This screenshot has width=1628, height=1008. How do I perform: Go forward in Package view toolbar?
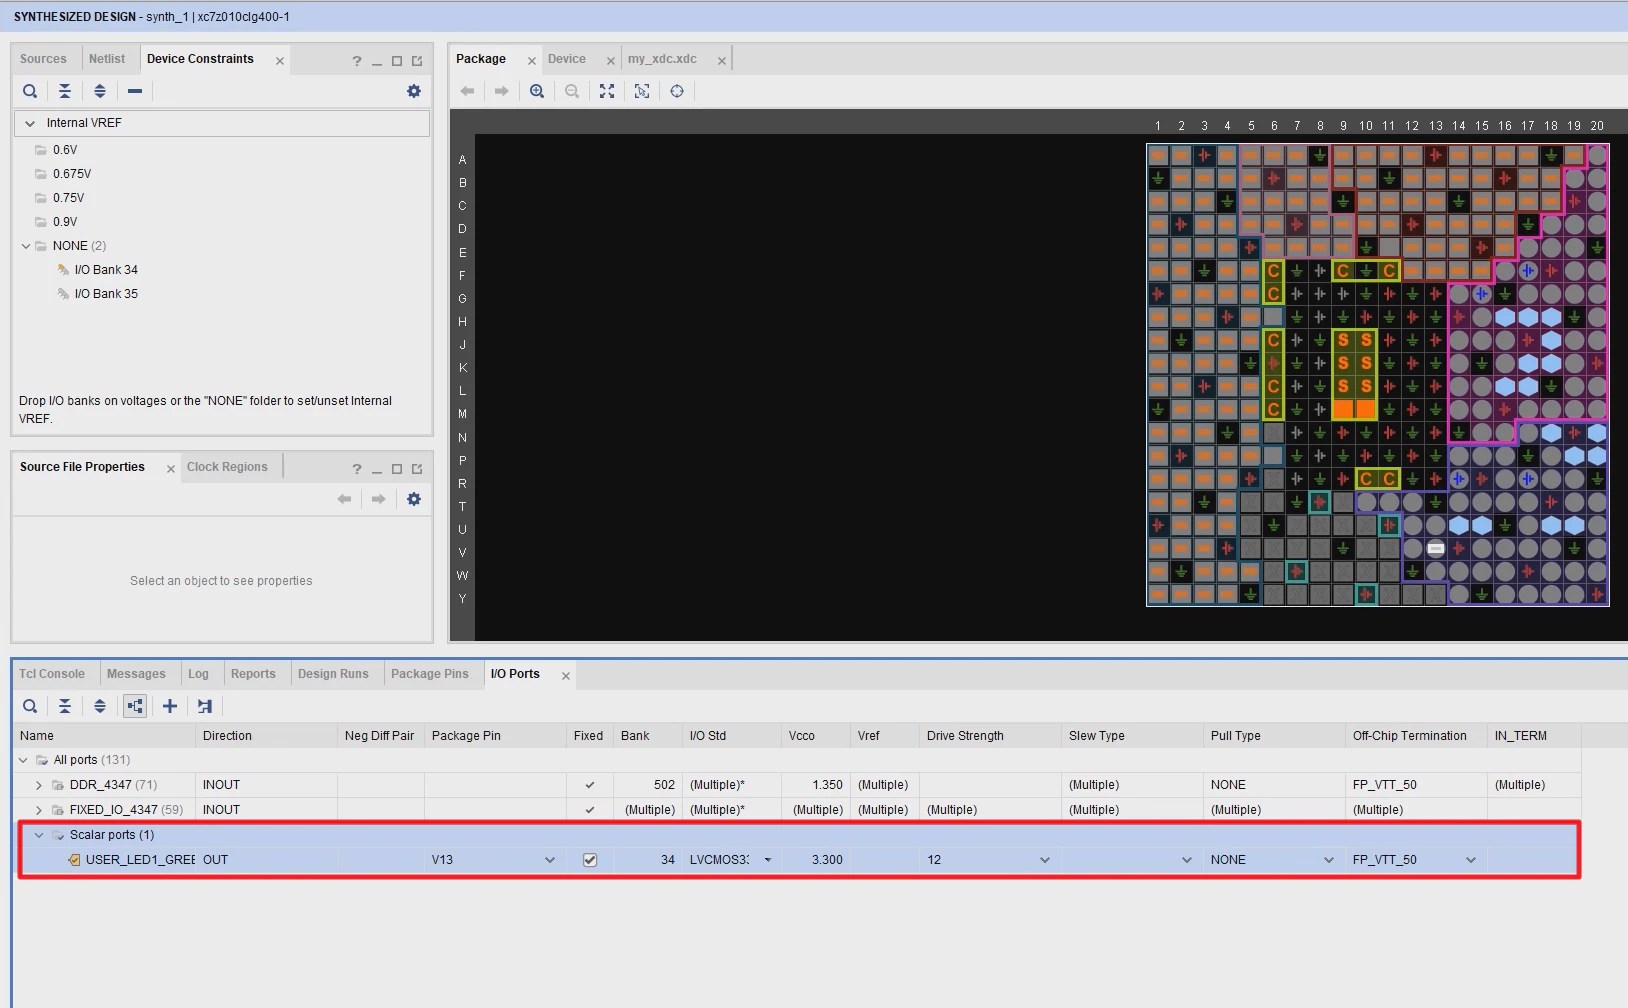(502, 91)
